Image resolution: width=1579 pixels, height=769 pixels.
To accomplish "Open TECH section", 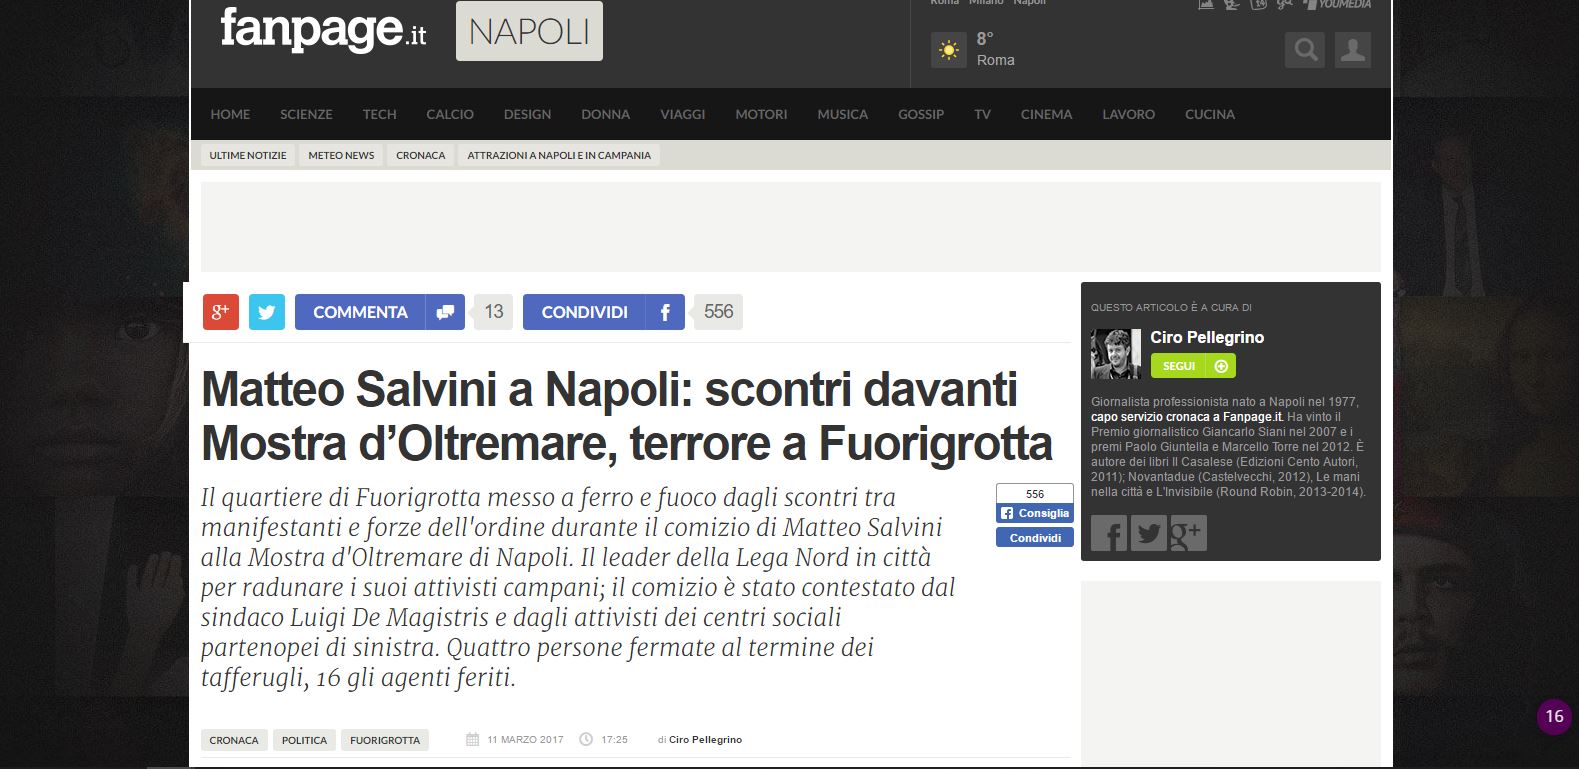I will click(379, 114).
